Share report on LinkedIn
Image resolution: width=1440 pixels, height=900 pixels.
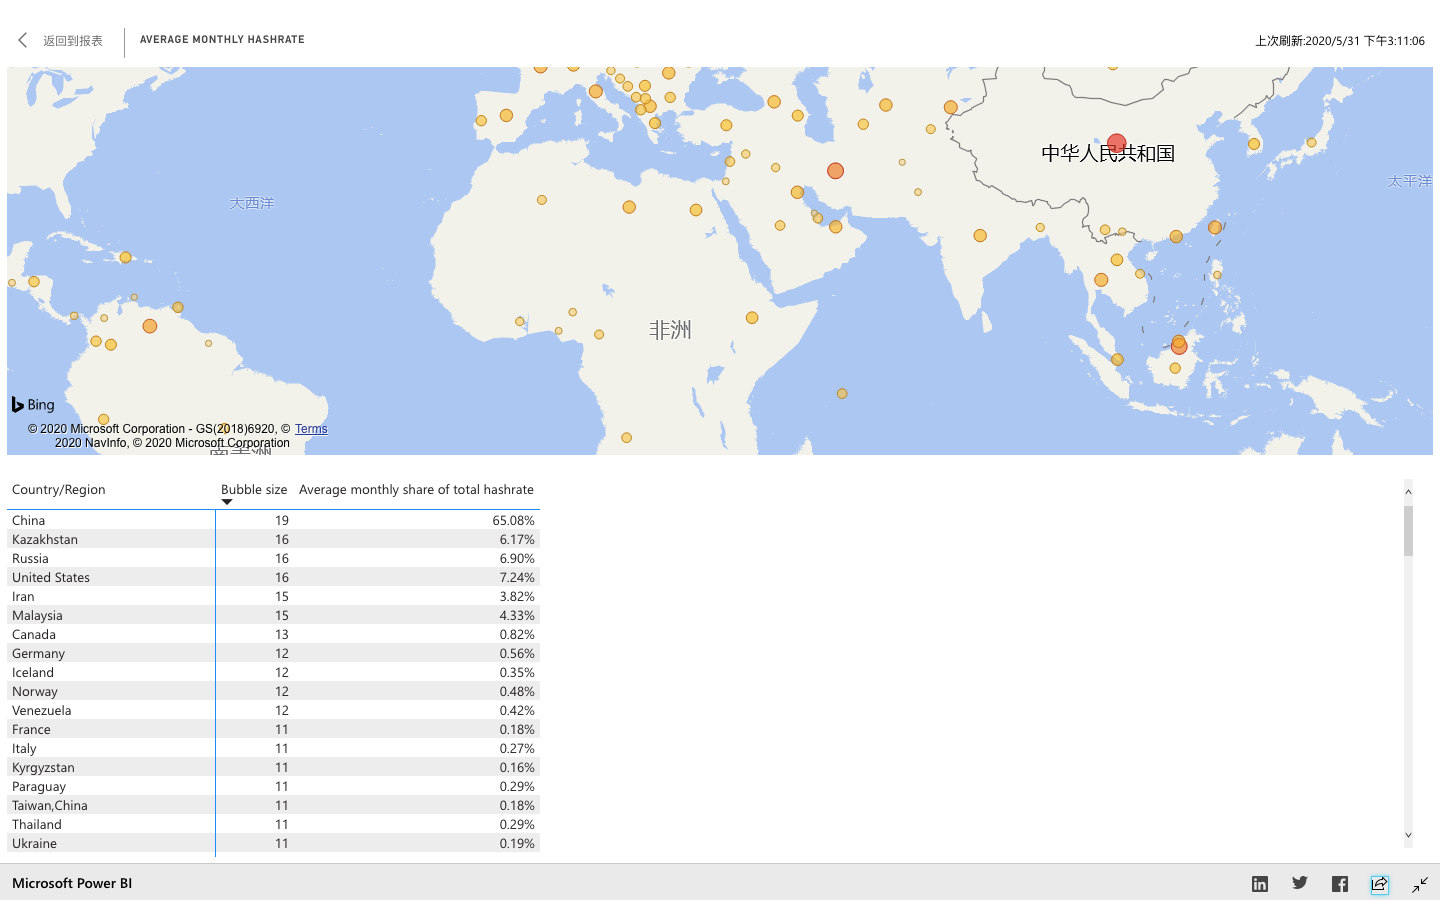click(1260, 884)
